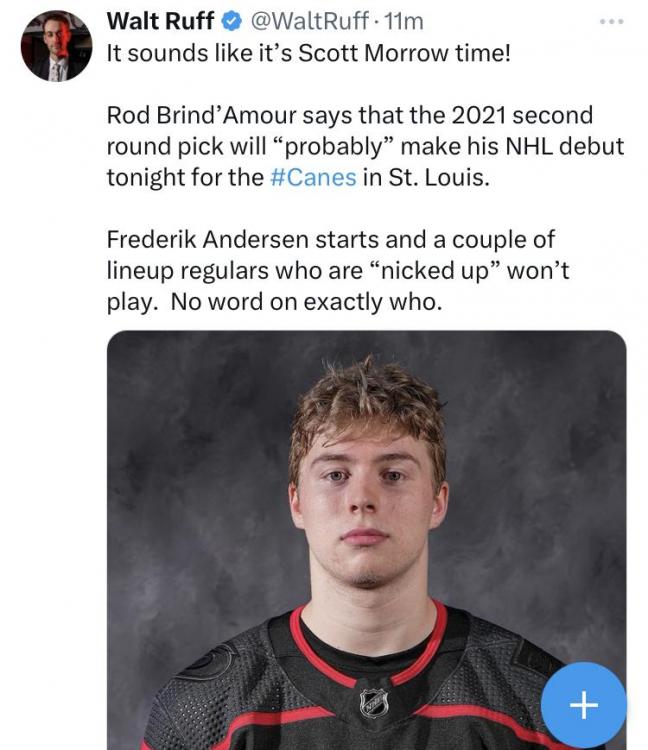The width and height of the screenshot is (648, 750).
Task: Open the three-dot more options menu
Action: tap(610, 21)
